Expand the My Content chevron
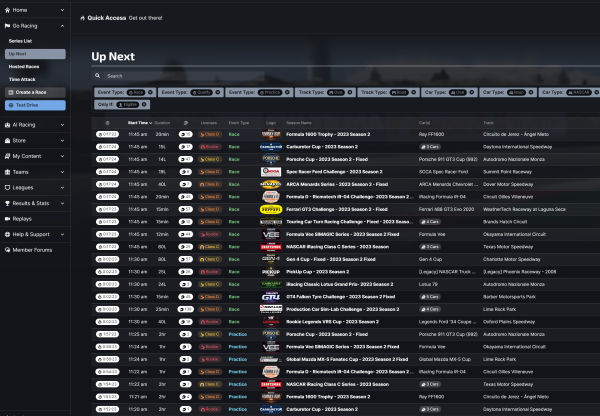This screenshot has width=600, height=416. tap(62, 156)
